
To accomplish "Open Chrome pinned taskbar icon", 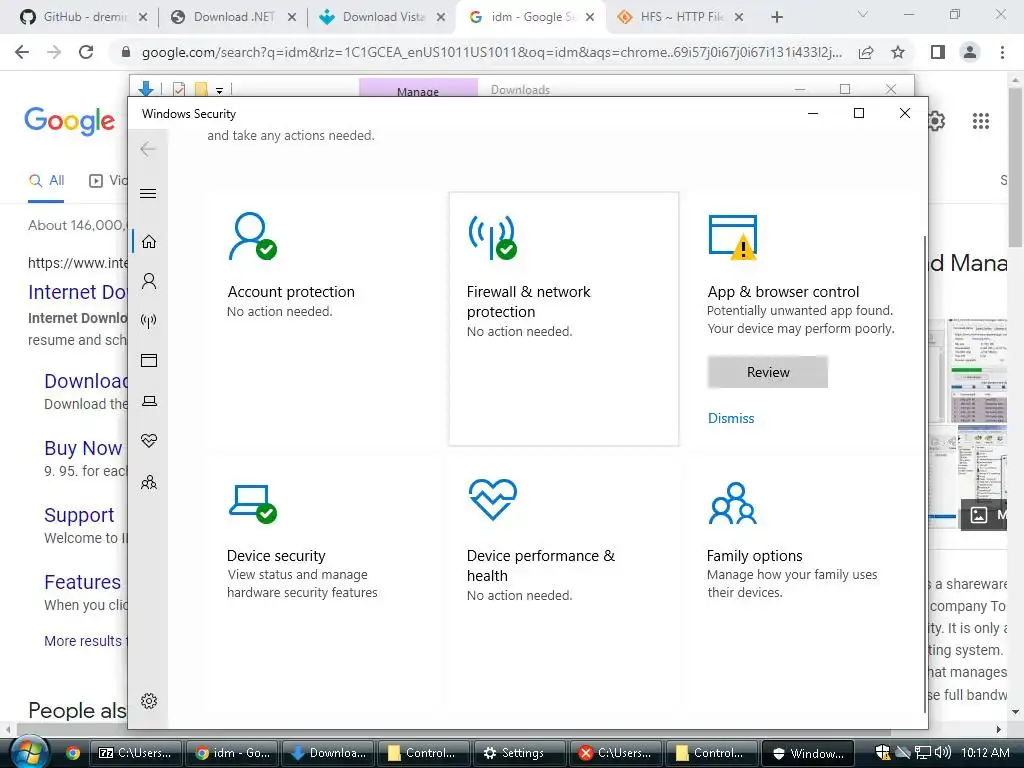I will pos(72,753).
